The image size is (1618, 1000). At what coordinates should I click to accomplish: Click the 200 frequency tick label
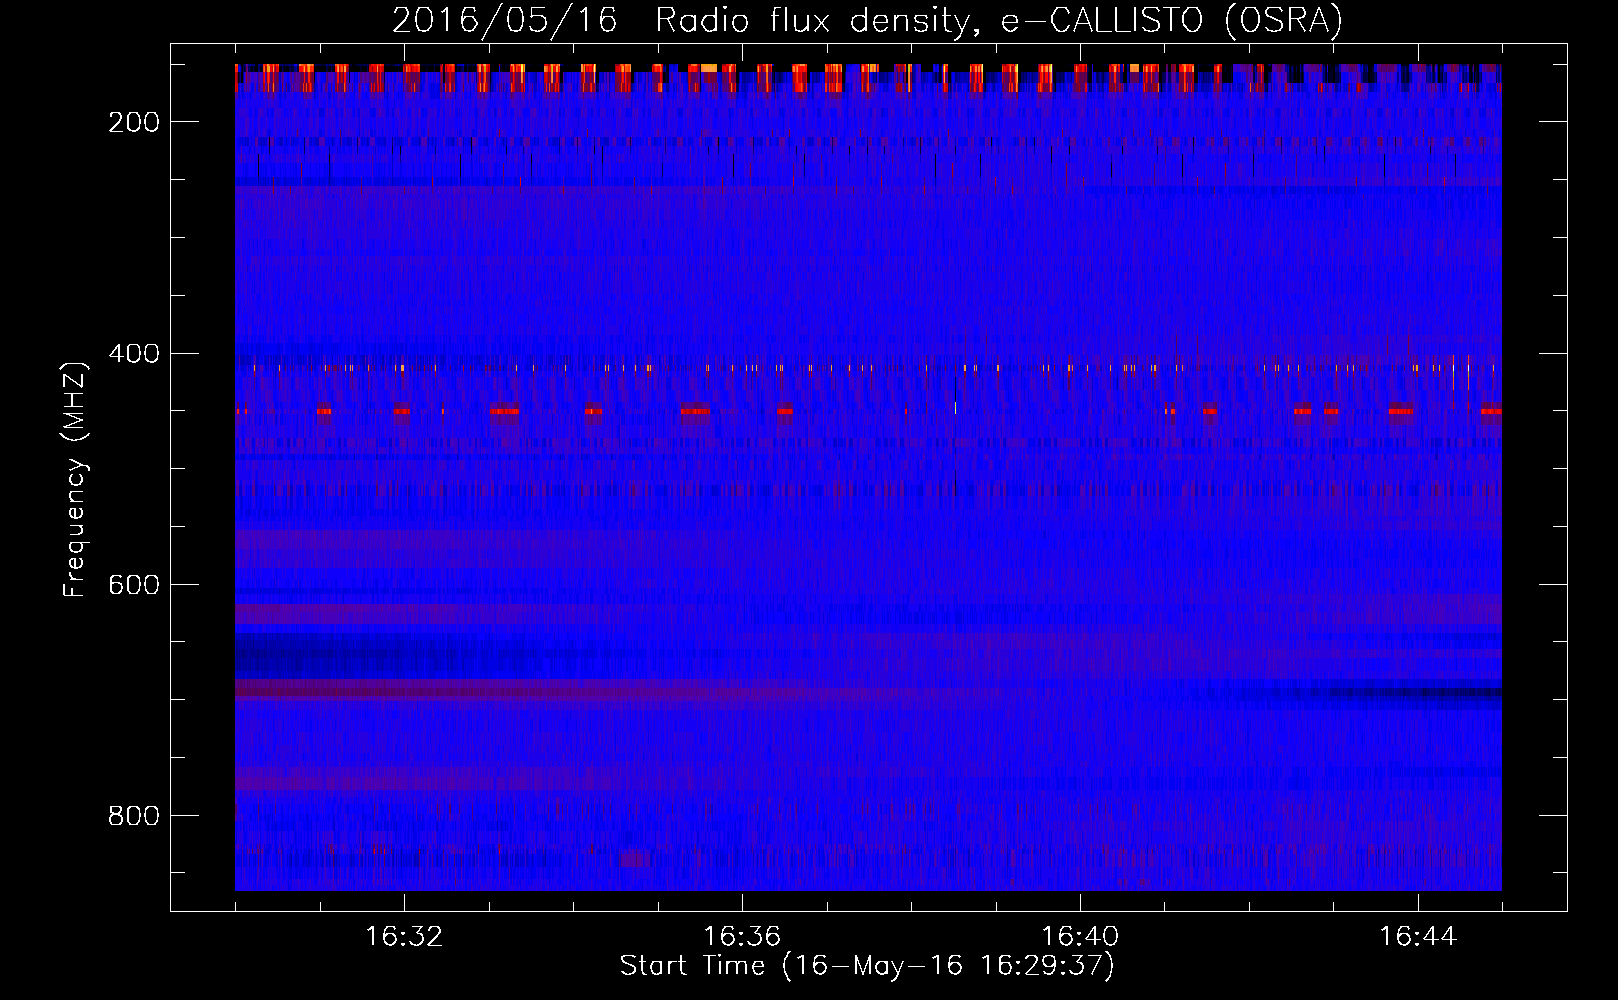(x=134, y=122)
